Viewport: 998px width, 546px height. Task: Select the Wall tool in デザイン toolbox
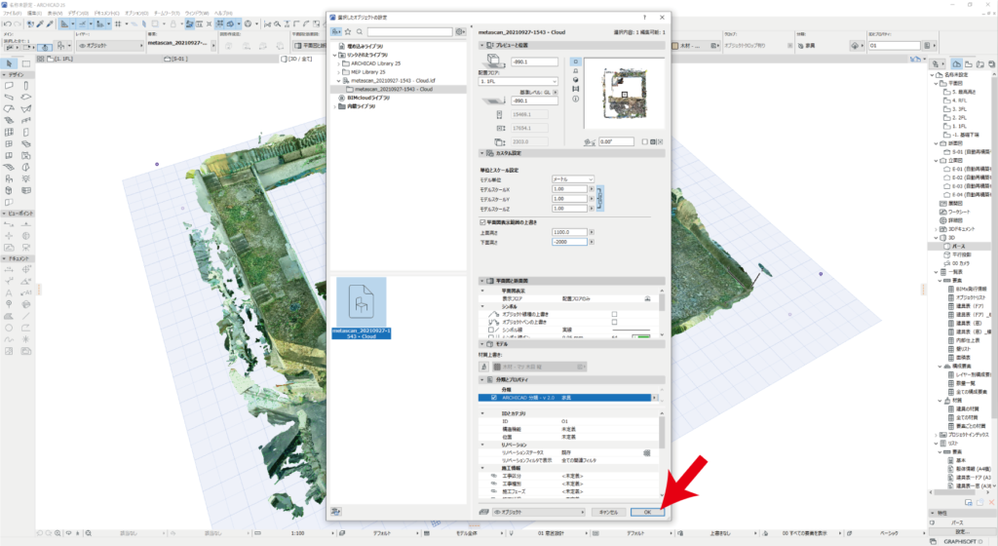tap(9, 85)
